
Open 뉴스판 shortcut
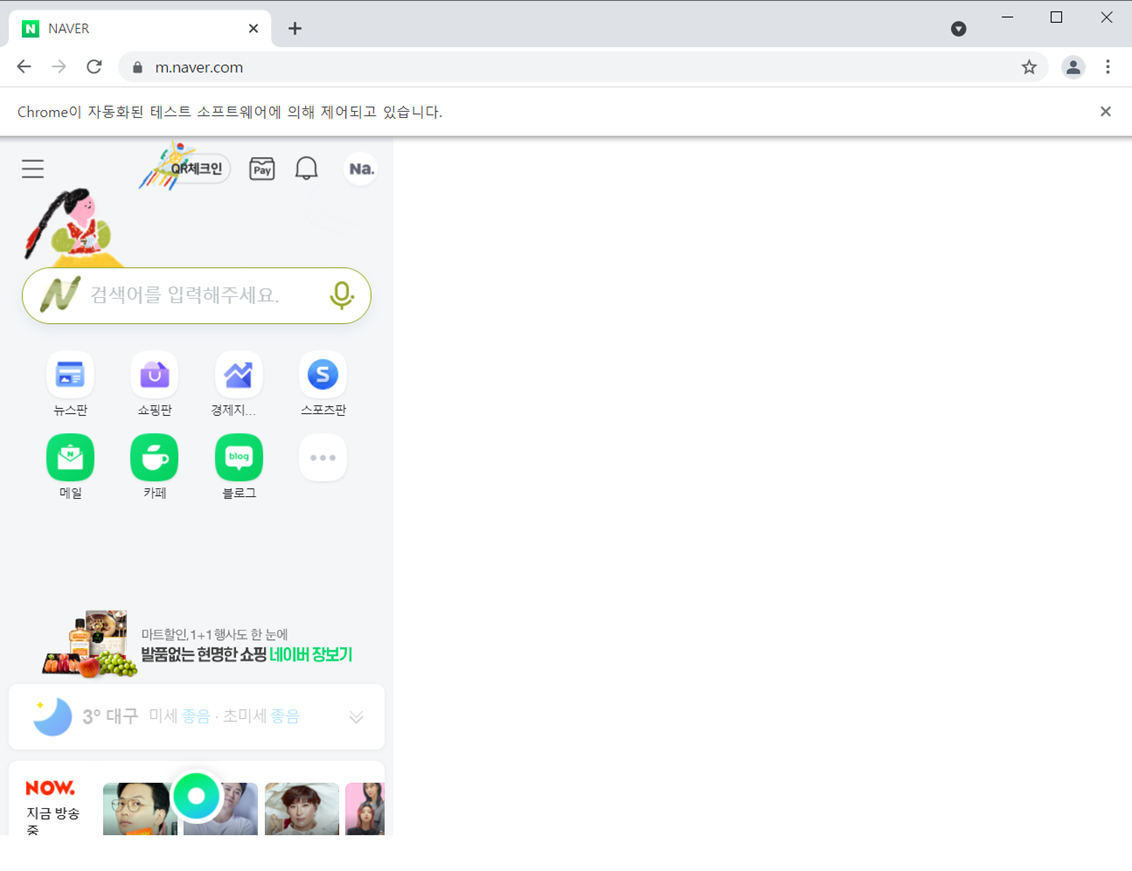click(x=70, y=384)
